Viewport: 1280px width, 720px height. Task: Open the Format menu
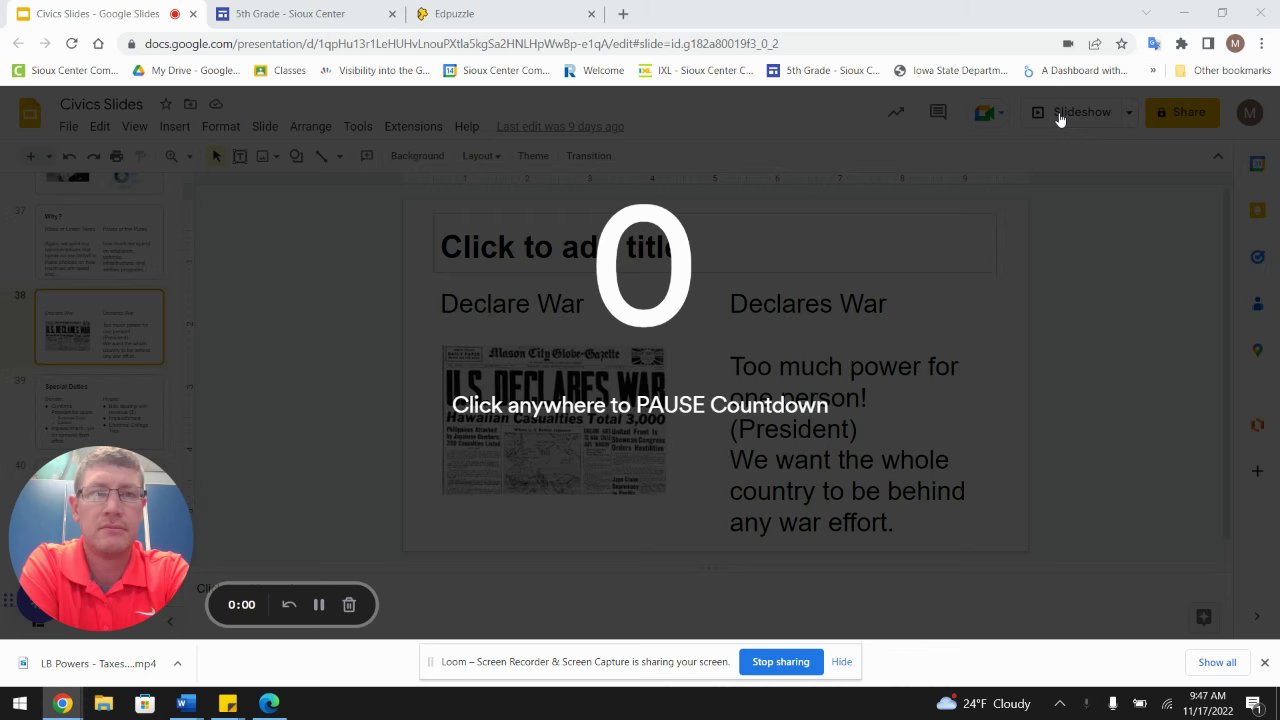point(220,127)
